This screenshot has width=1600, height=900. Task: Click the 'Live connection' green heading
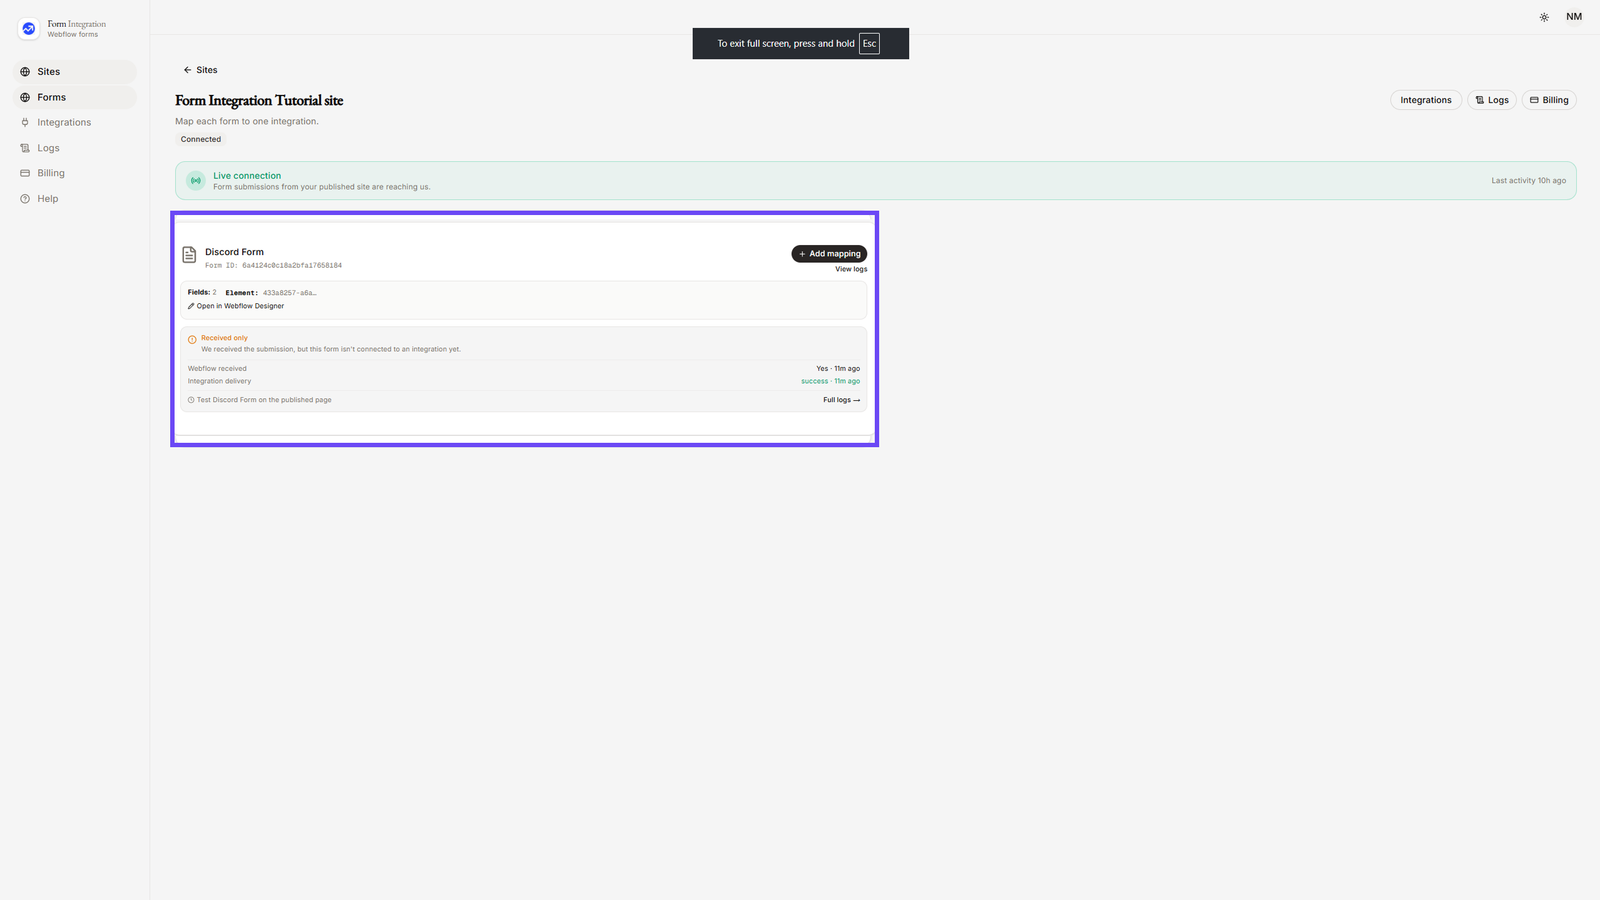[247, 176]
